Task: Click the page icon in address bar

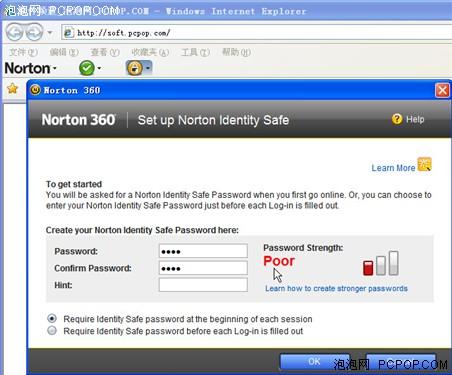Action: click(x=68, y=33)
